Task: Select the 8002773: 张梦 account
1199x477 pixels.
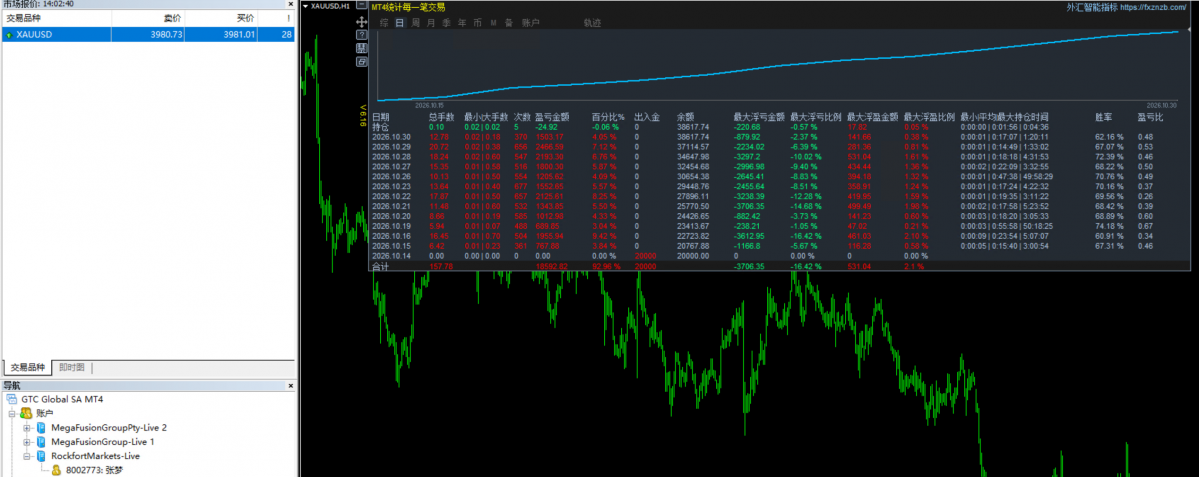Action: click(94, 470)
